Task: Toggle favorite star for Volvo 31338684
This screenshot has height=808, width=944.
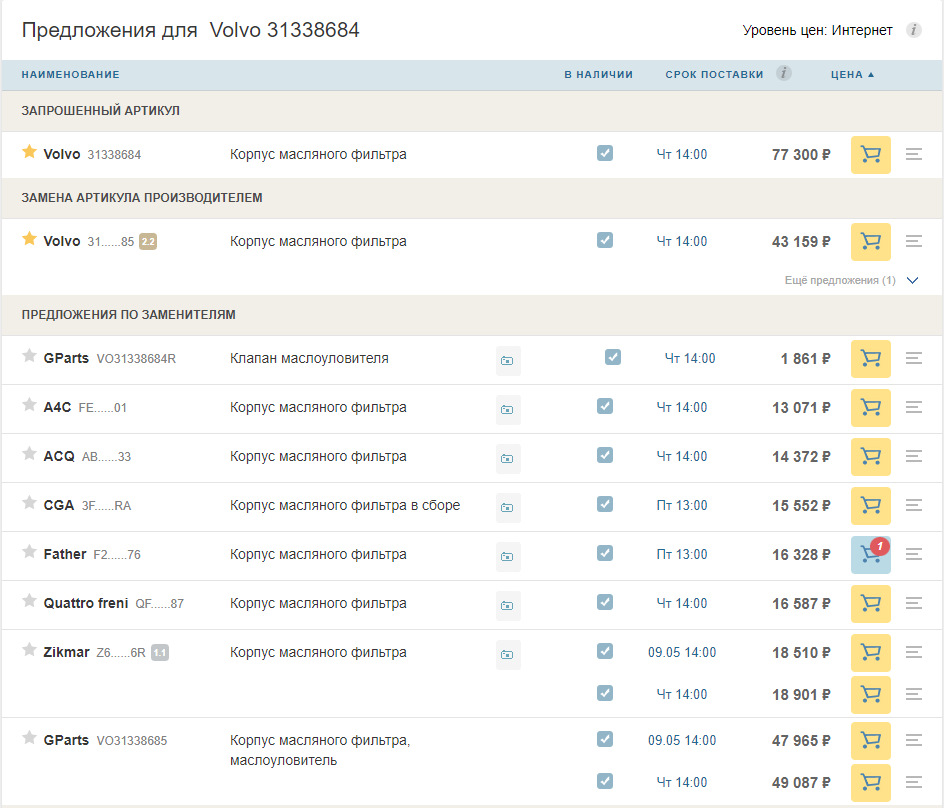Action: 29,152
